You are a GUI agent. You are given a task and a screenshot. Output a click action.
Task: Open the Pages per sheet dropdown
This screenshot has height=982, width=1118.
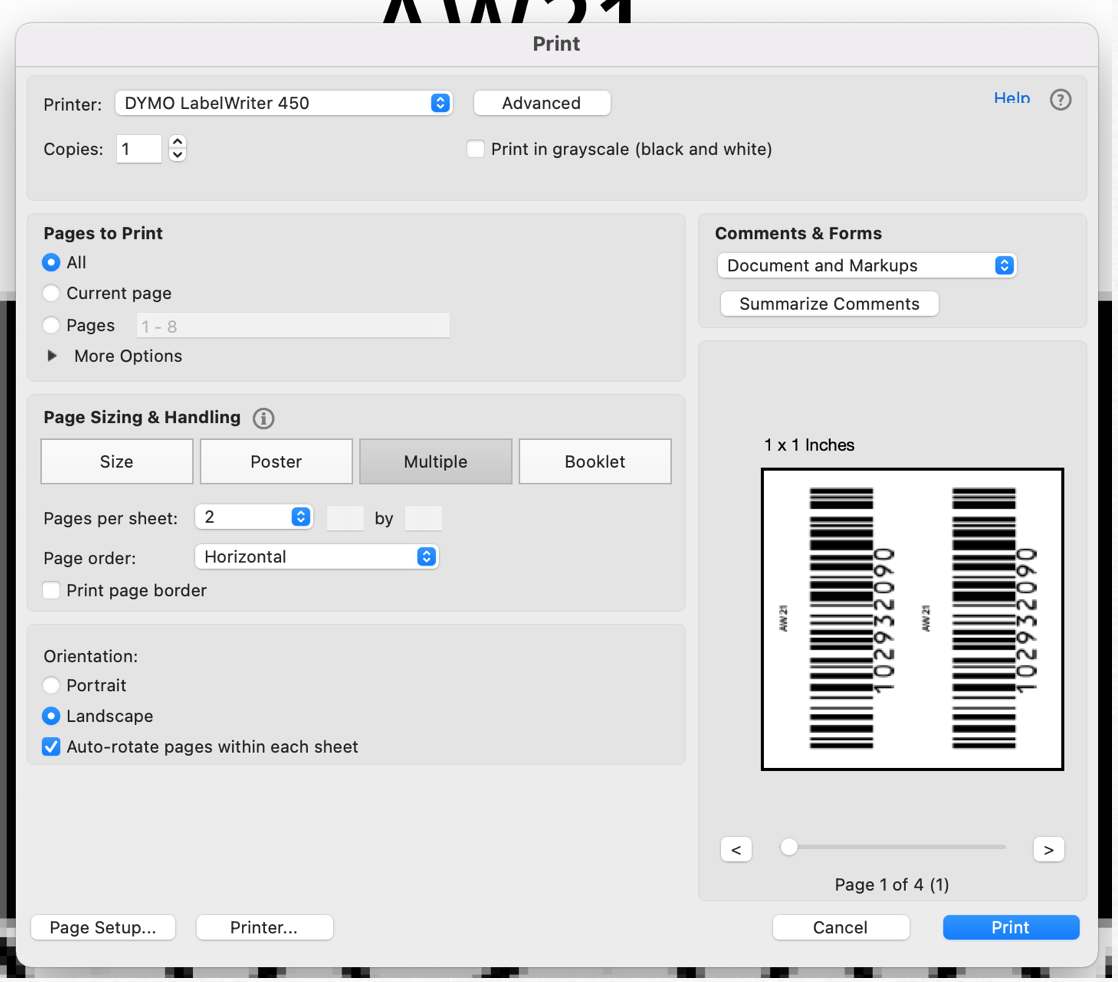click(254, 517)
